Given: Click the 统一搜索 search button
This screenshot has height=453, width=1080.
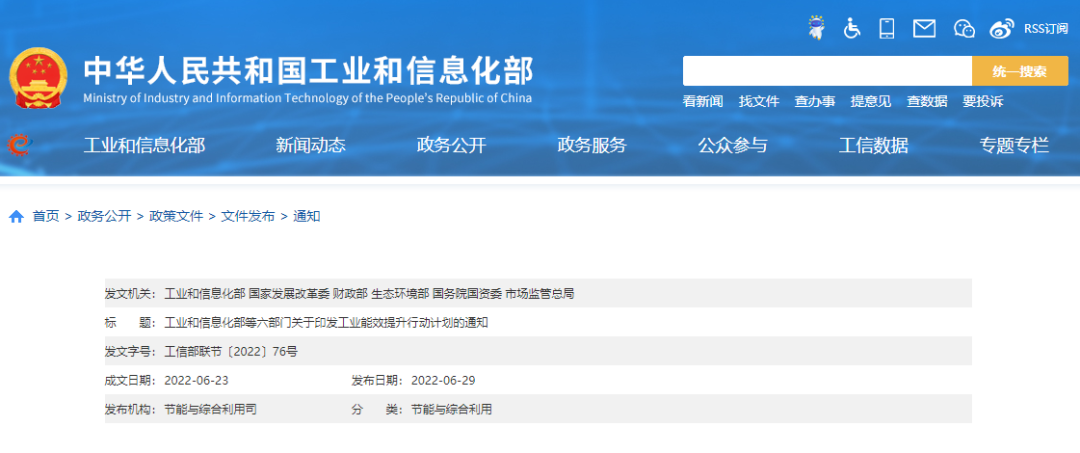Looking at the screenshot, I should [x=1019, y=71].
